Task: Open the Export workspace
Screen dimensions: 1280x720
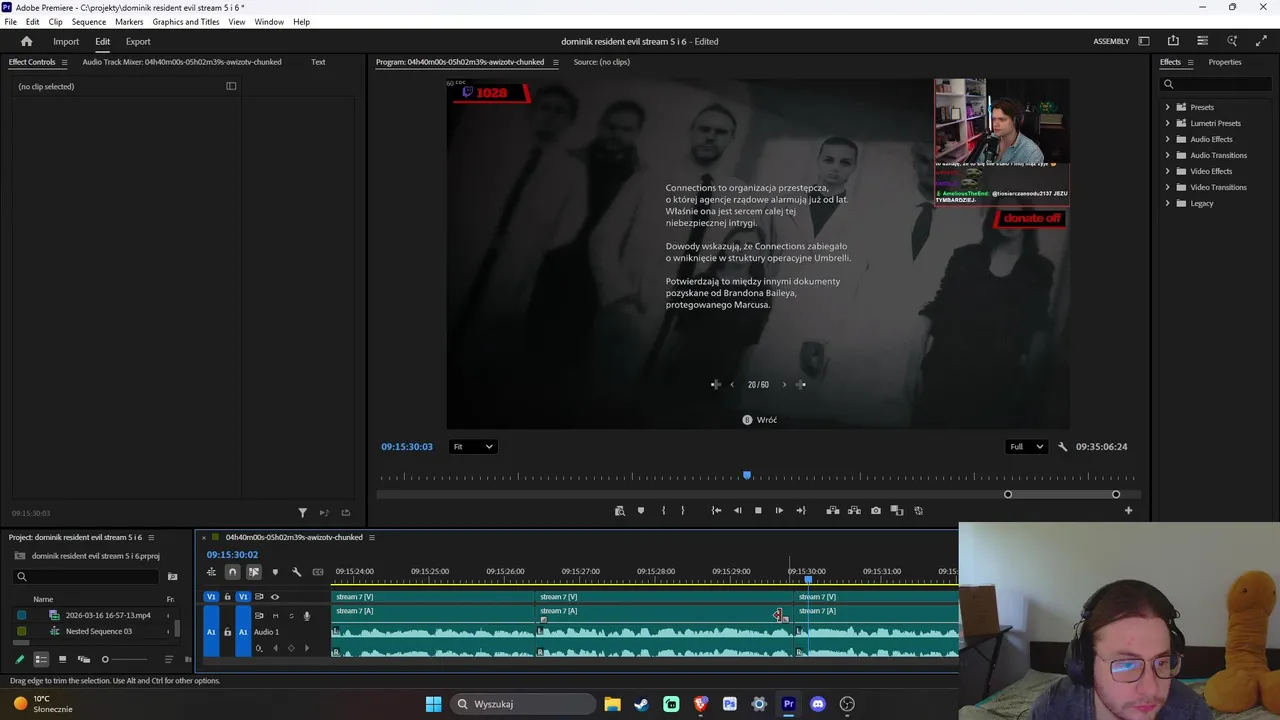Action: click(x=138, y=41)
